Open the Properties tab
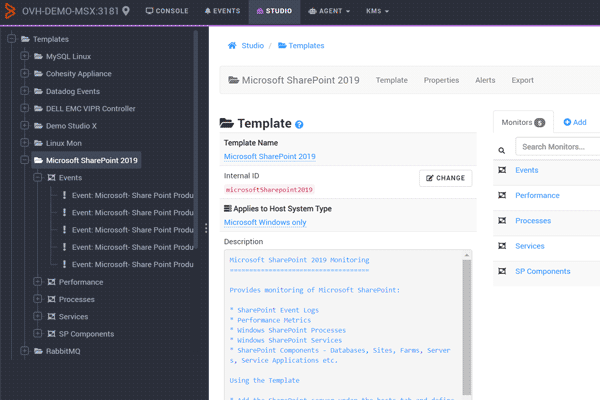The width and height of the screenshot is (600, 400). coord(441,80)
